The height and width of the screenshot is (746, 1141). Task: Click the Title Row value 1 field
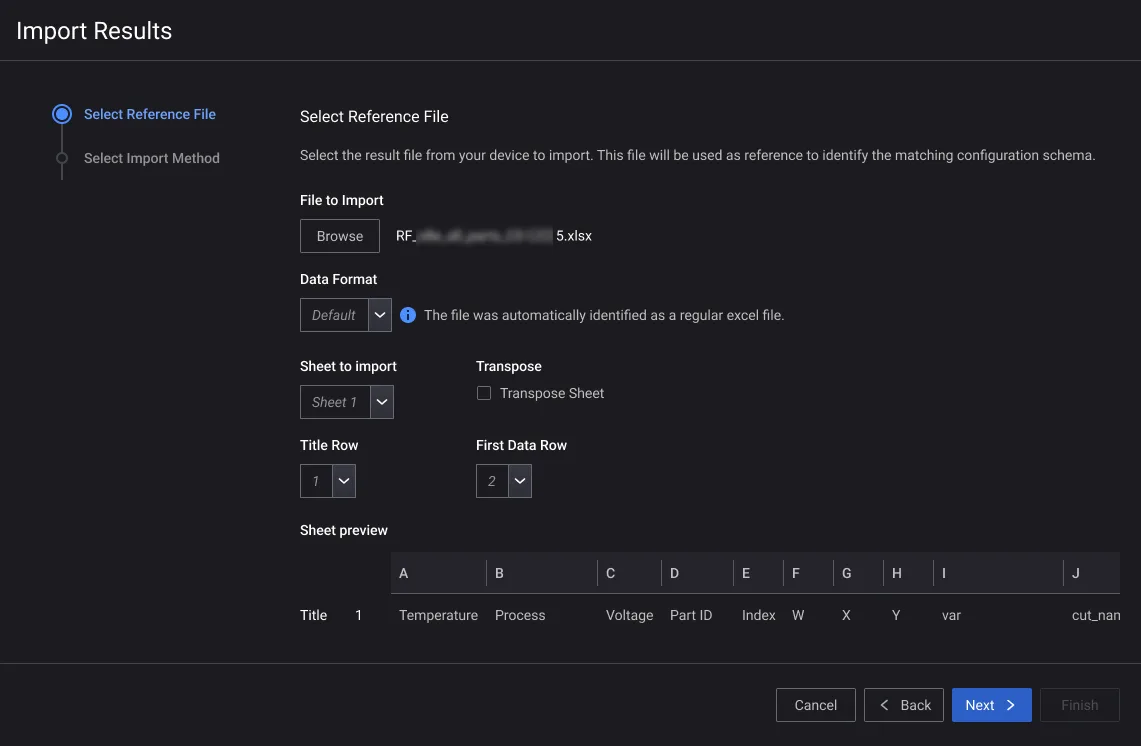click(317, 481)
